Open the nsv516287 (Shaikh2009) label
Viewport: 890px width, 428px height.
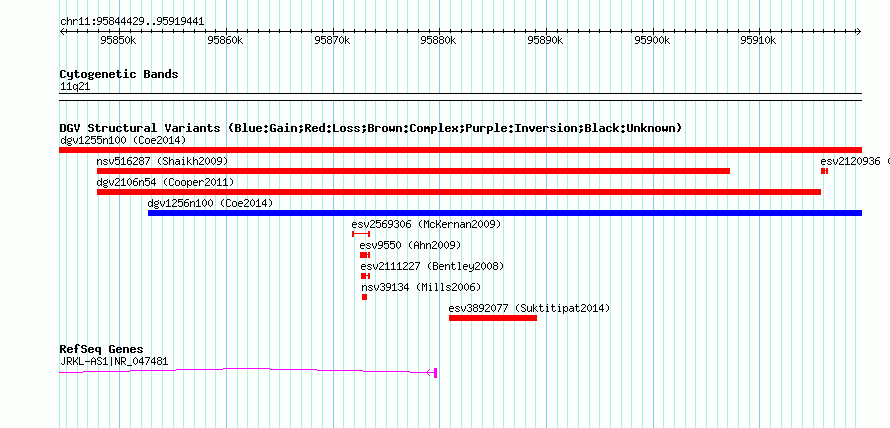point(162,161)
